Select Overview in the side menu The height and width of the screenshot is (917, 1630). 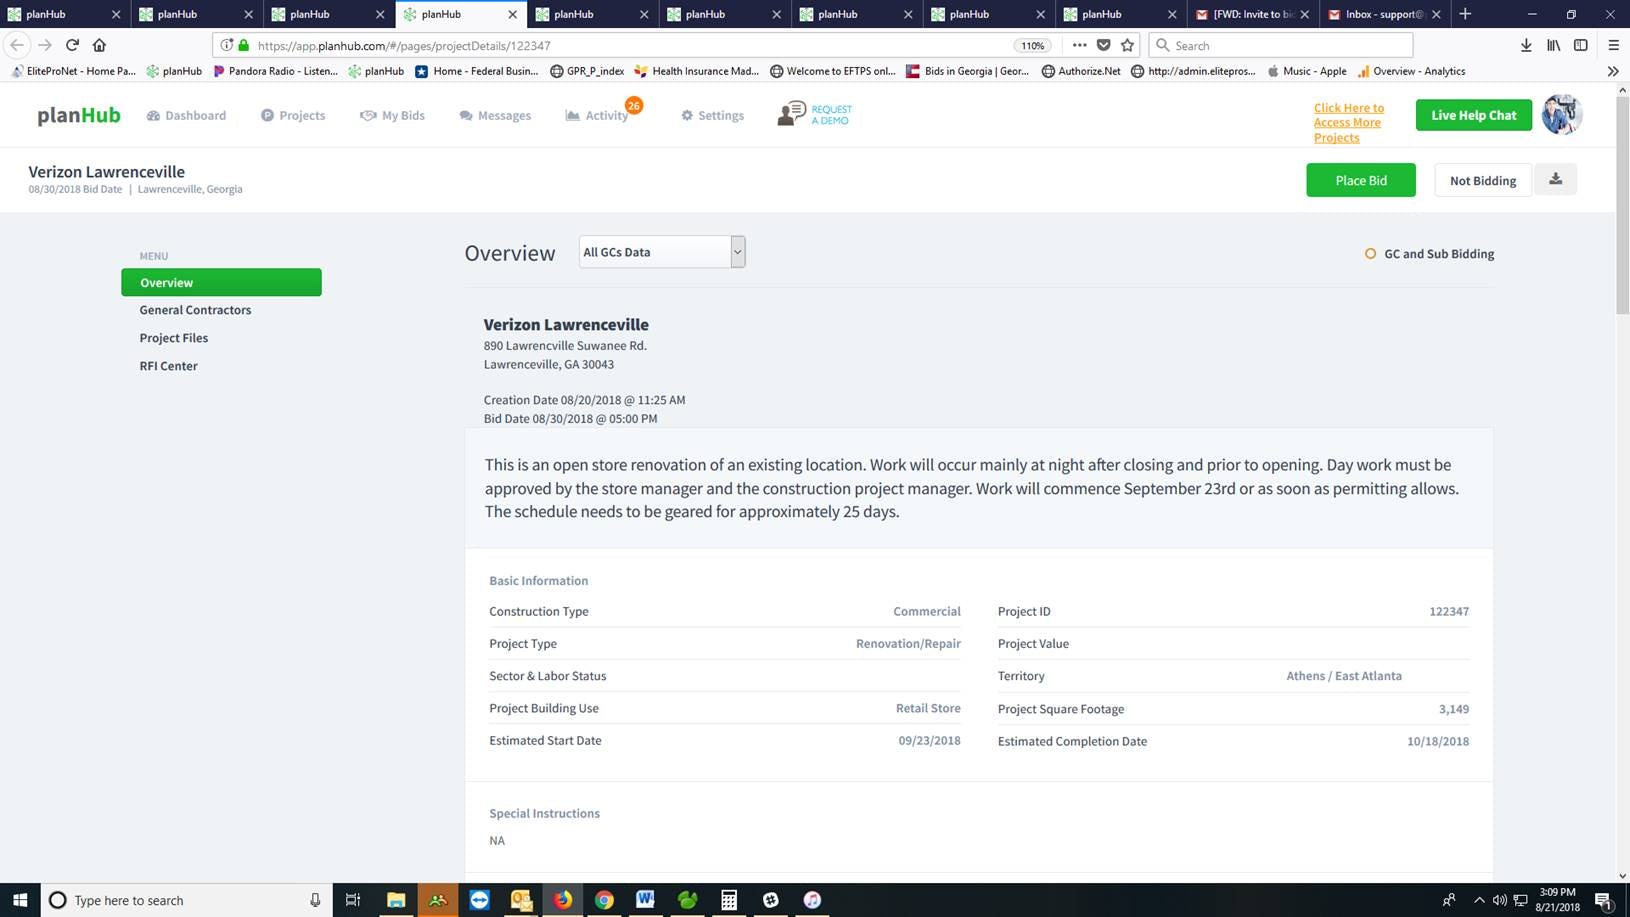tap(221, 282)
